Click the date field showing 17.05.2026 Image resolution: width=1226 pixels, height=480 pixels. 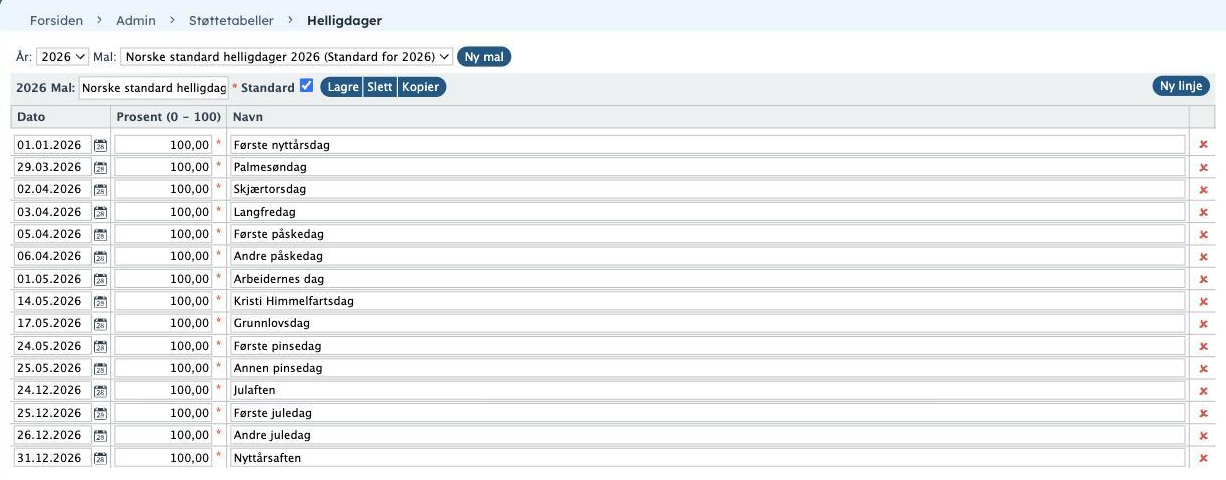click(x=53, y=324)
